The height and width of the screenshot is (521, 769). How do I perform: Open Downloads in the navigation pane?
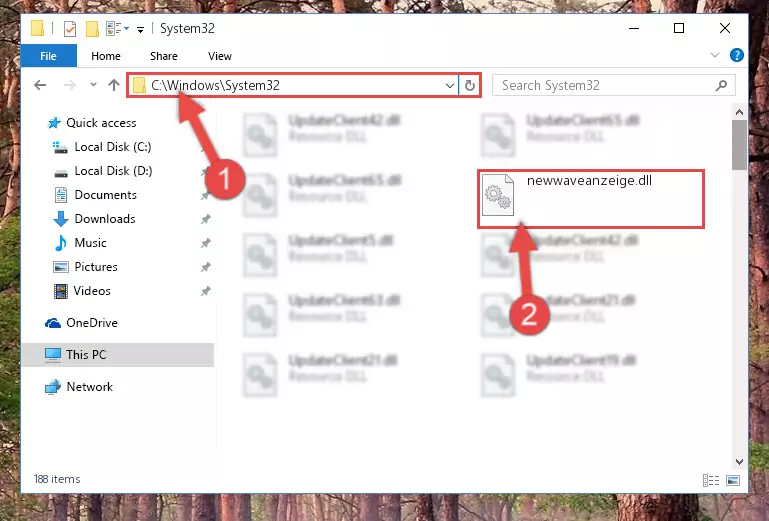point(105,219)
